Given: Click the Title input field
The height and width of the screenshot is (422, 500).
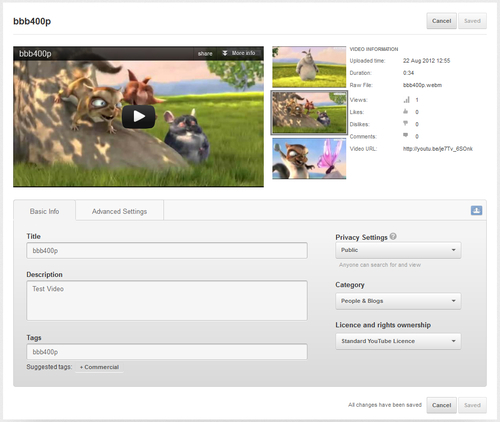Looking at the screenshot, I should (167, 251).
